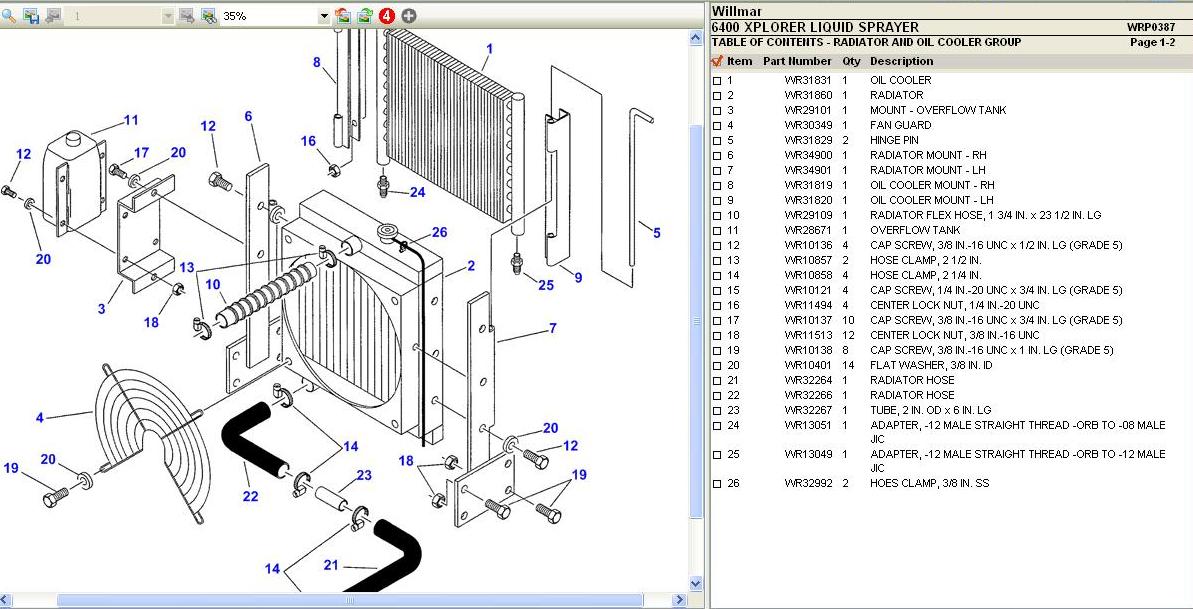Click the Item column header

[x=740, y=61]
